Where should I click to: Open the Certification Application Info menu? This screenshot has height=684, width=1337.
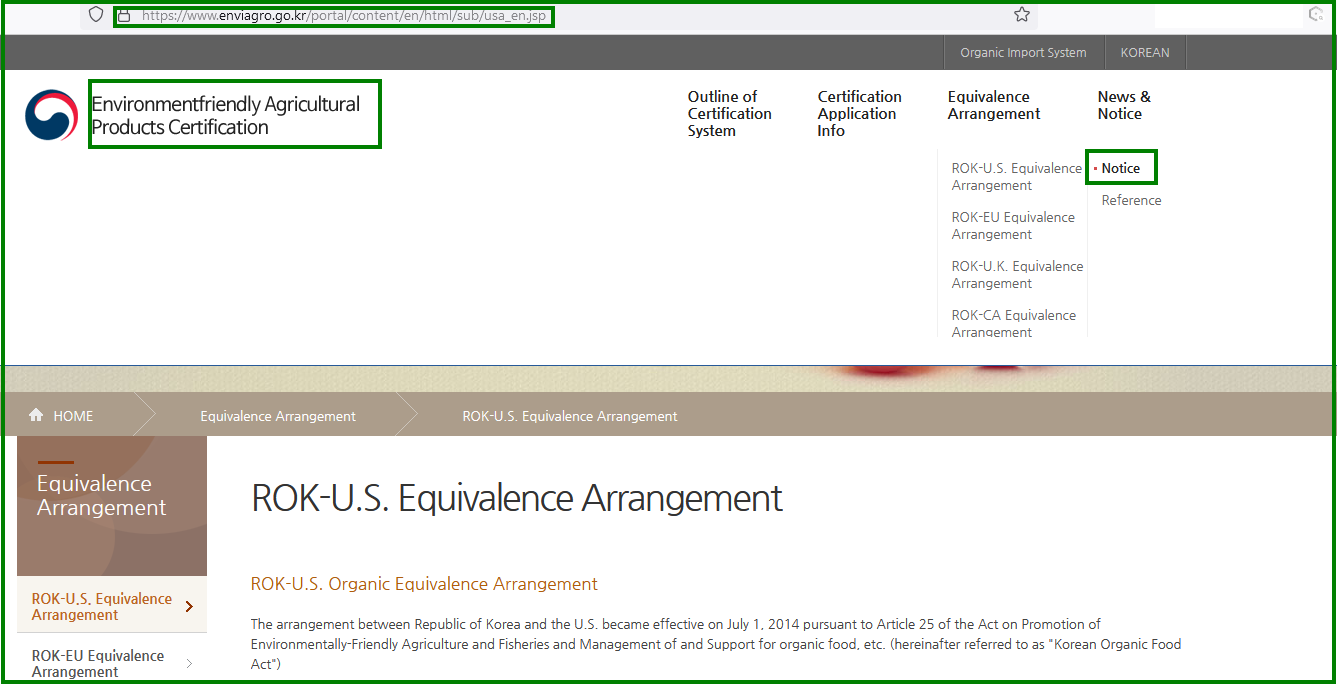pos(859,114)
